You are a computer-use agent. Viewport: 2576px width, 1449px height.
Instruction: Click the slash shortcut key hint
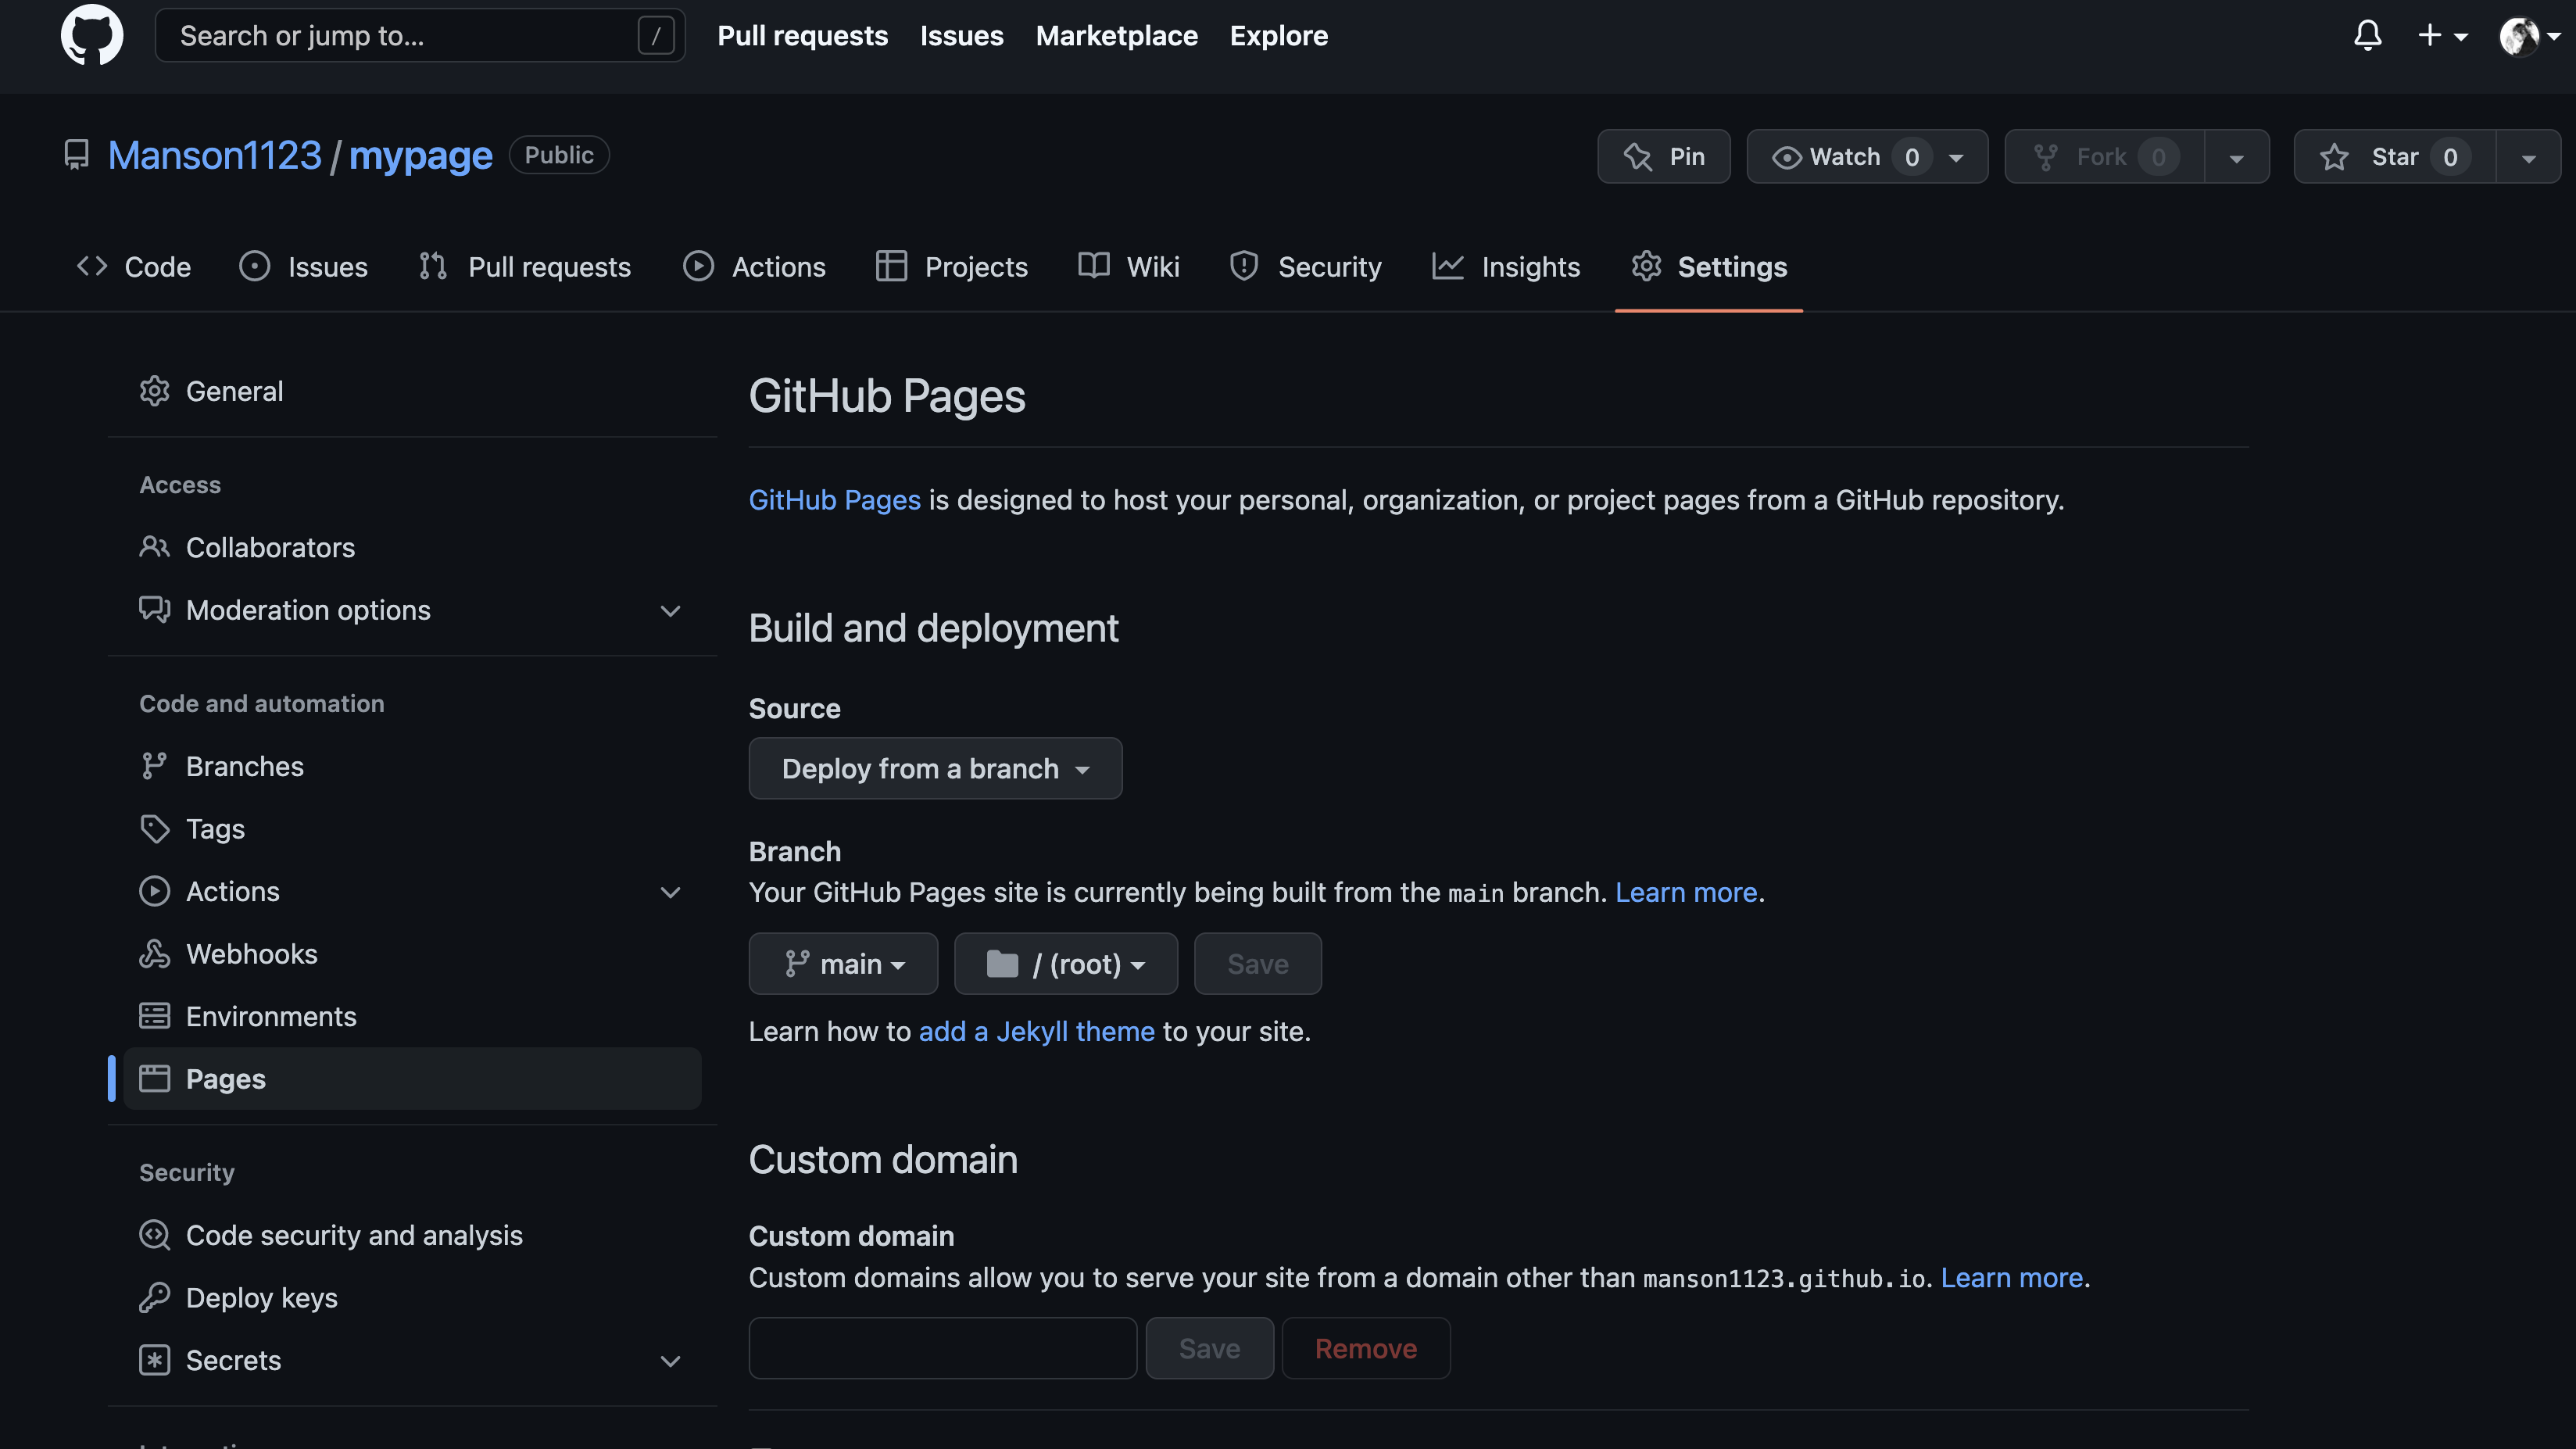[x=656, y=36]
